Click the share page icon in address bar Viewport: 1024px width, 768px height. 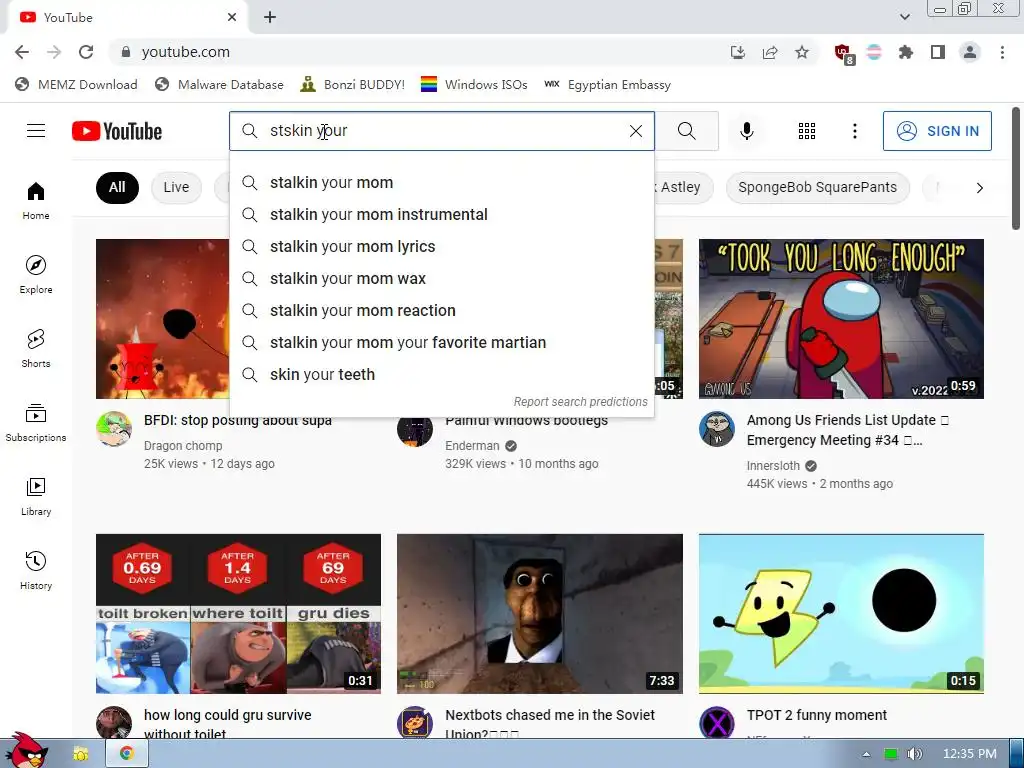point(770,52)
